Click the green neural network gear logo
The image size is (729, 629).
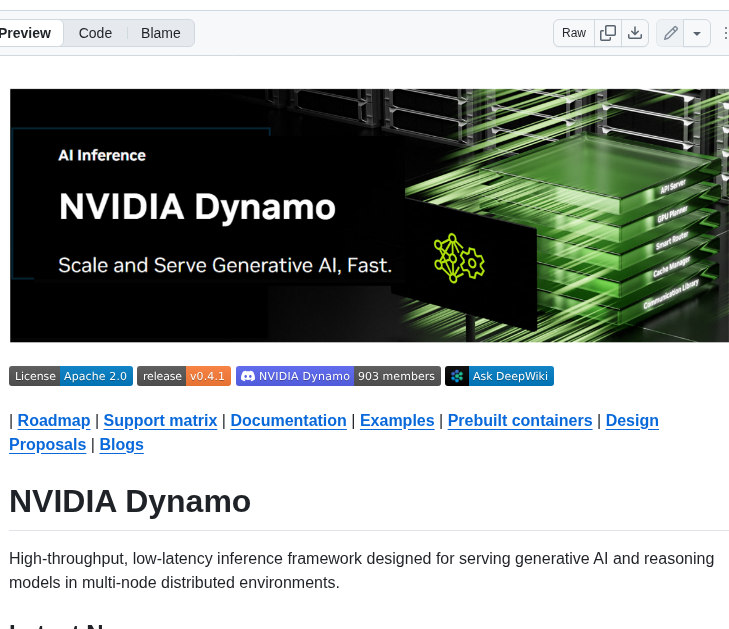(459, 258)
